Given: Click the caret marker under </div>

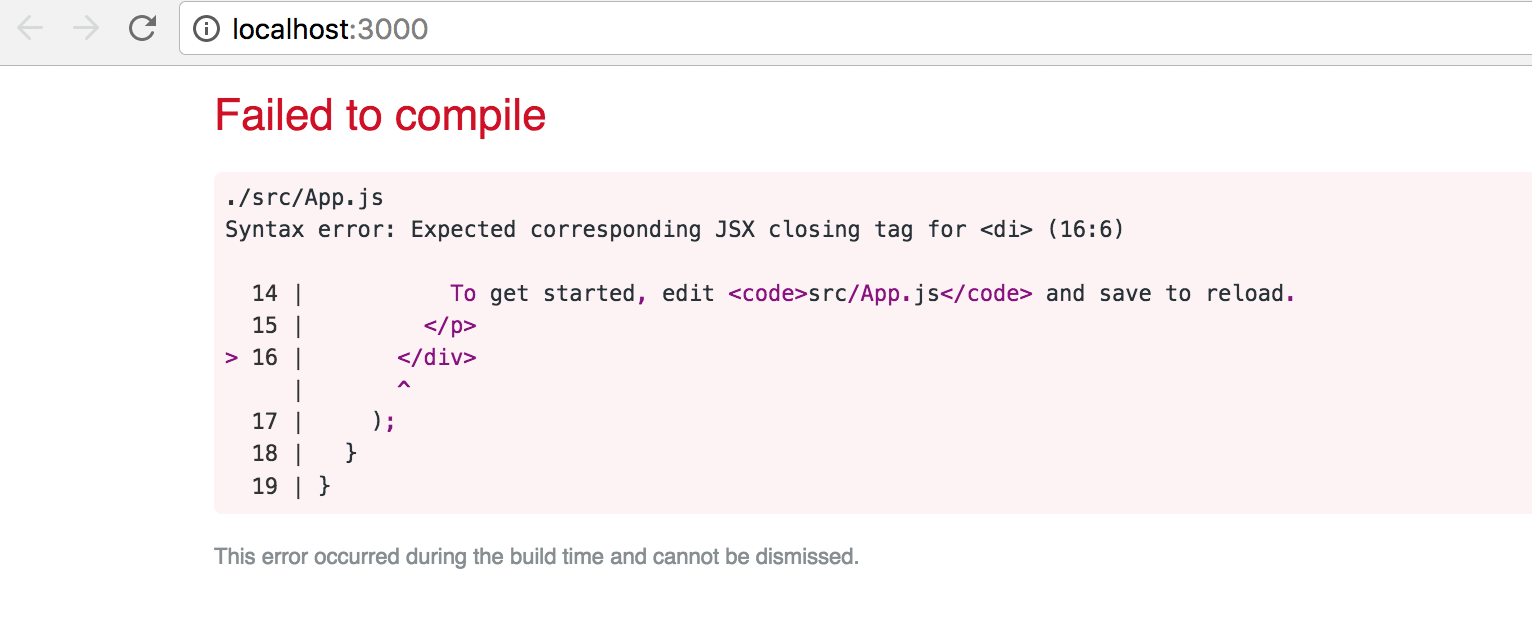Looking at the screenshot, I should pos(404,387).
